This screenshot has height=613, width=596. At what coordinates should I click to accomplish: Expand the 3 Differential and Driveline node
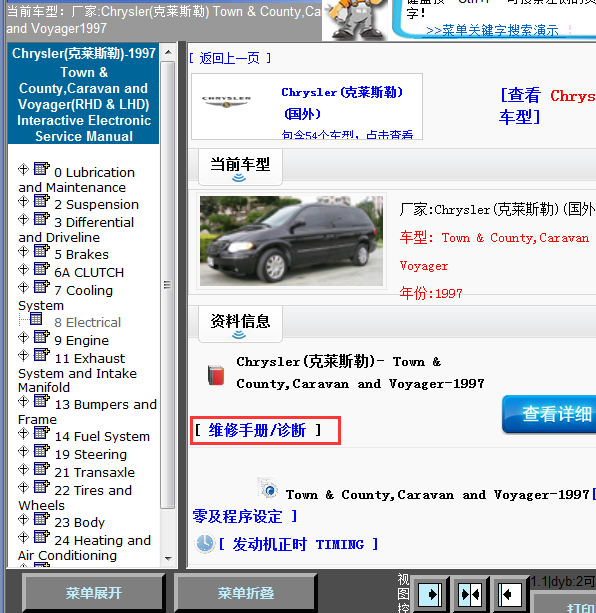[x=23, y=219]
